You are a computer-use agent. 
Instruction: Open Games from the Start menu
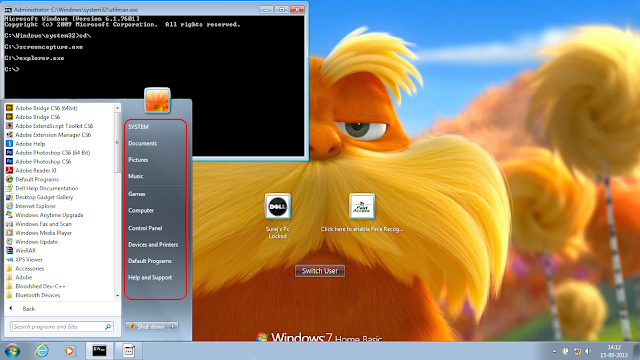tap(137, 194)
